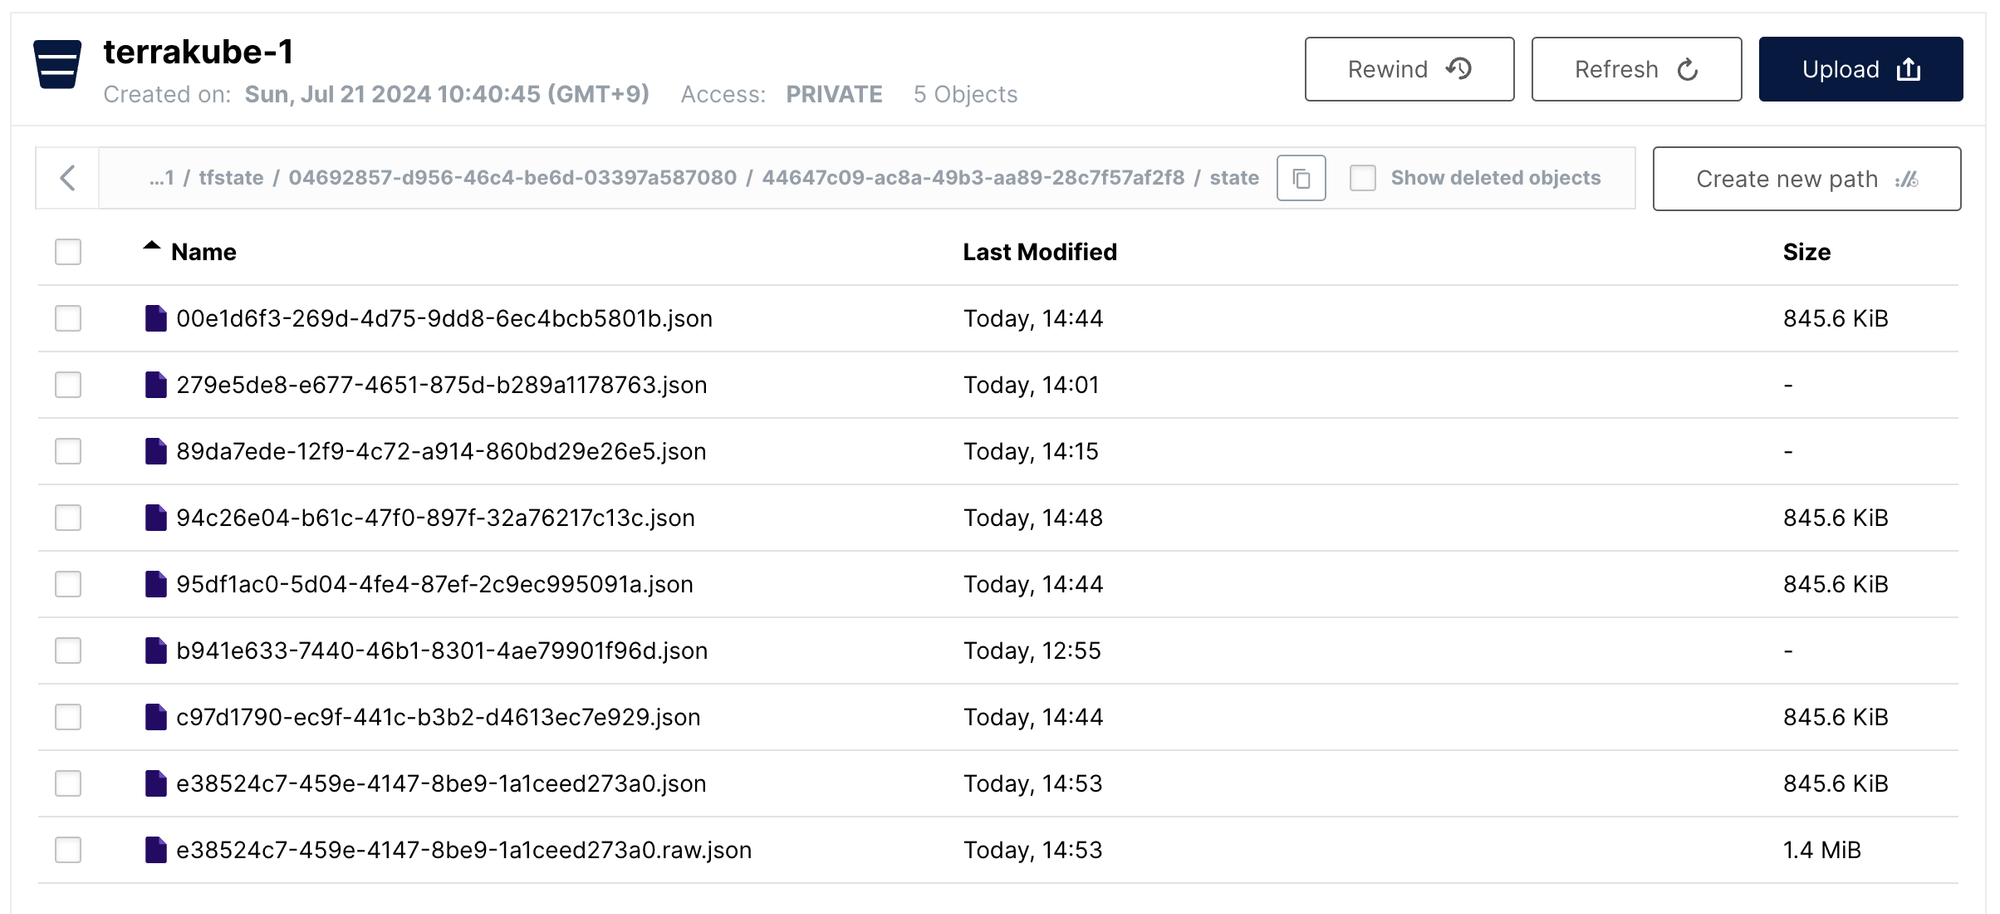Go to the 04692857 breadcrumb path segment
Screen dimensions: 2000x914
tap(512, 178)
